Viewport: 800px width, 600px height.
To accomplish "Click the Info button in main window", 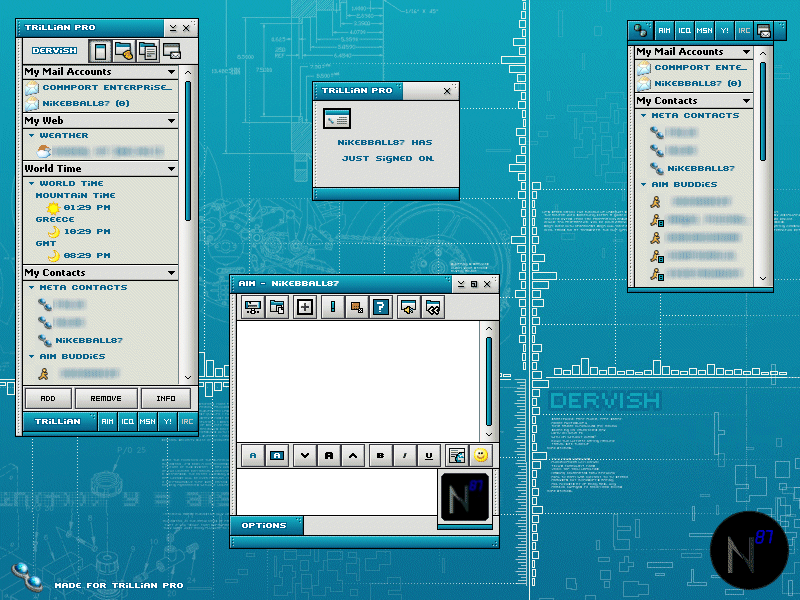I will point(166,398).
